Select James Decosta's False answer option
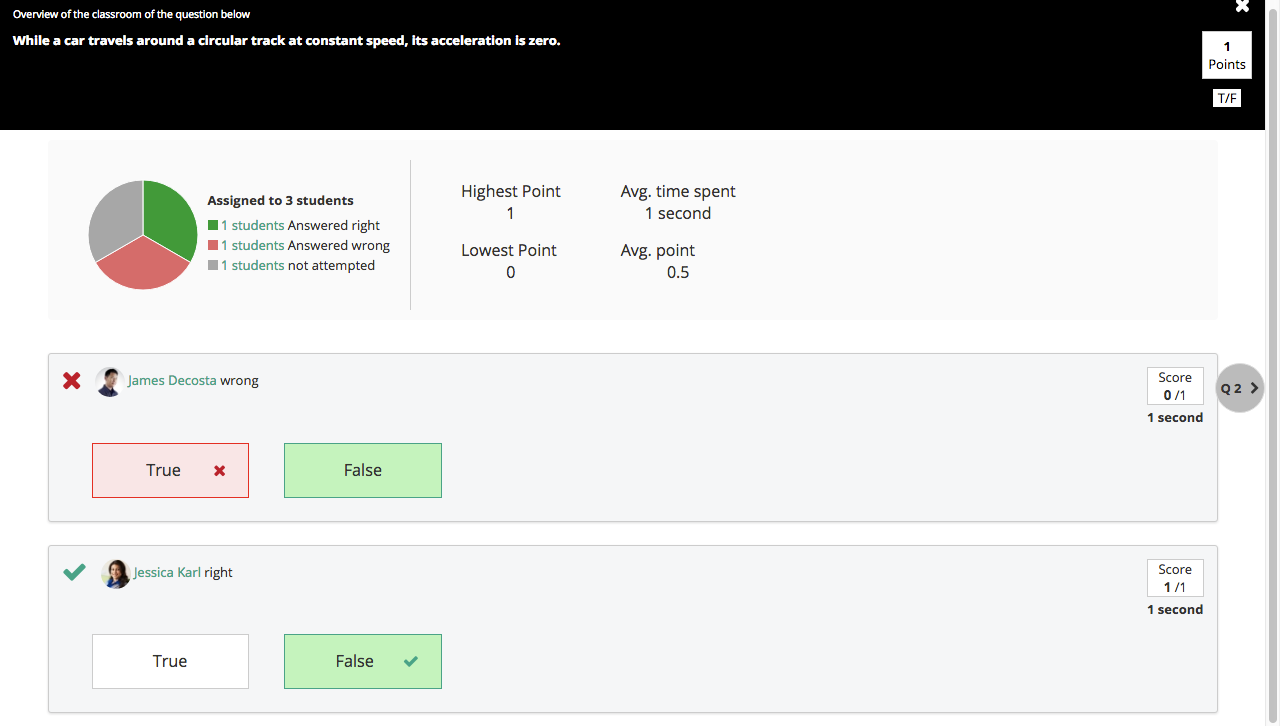 363,471
